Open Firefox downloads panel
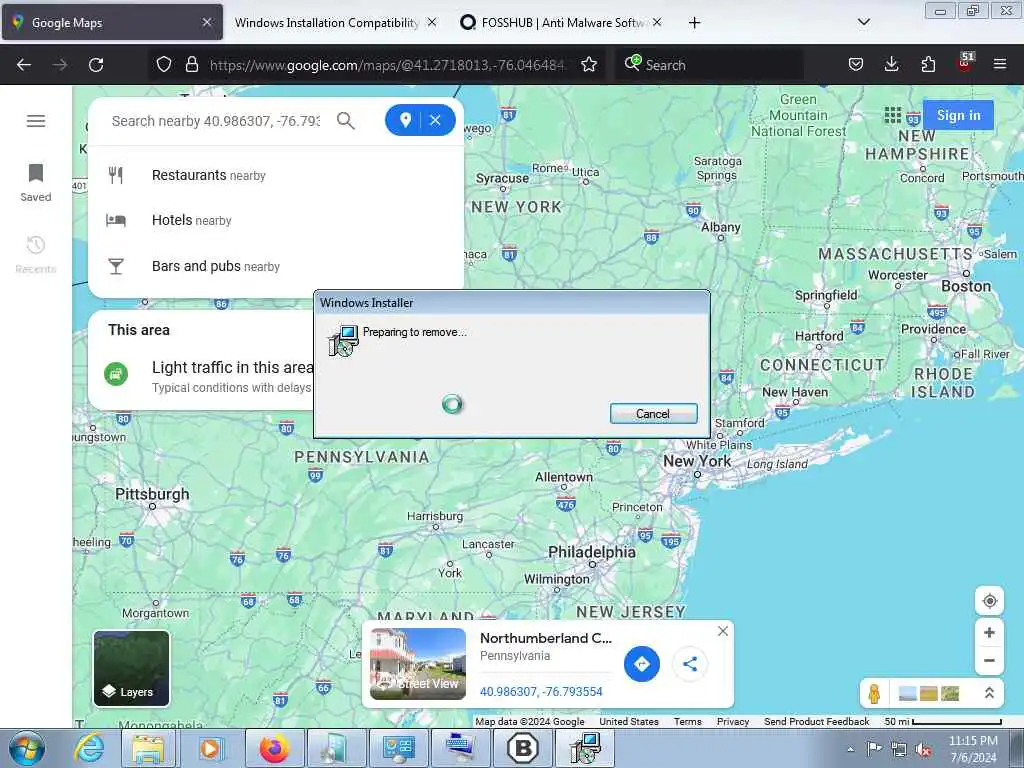 tap(891, 65)
